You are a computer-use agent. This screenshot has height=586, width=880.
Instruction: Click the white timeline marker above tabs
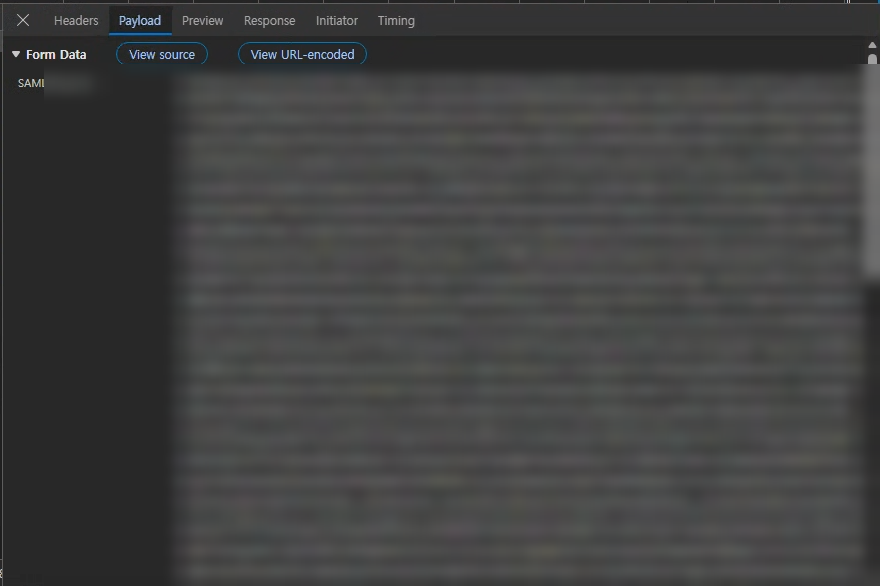tap(848, 2)
